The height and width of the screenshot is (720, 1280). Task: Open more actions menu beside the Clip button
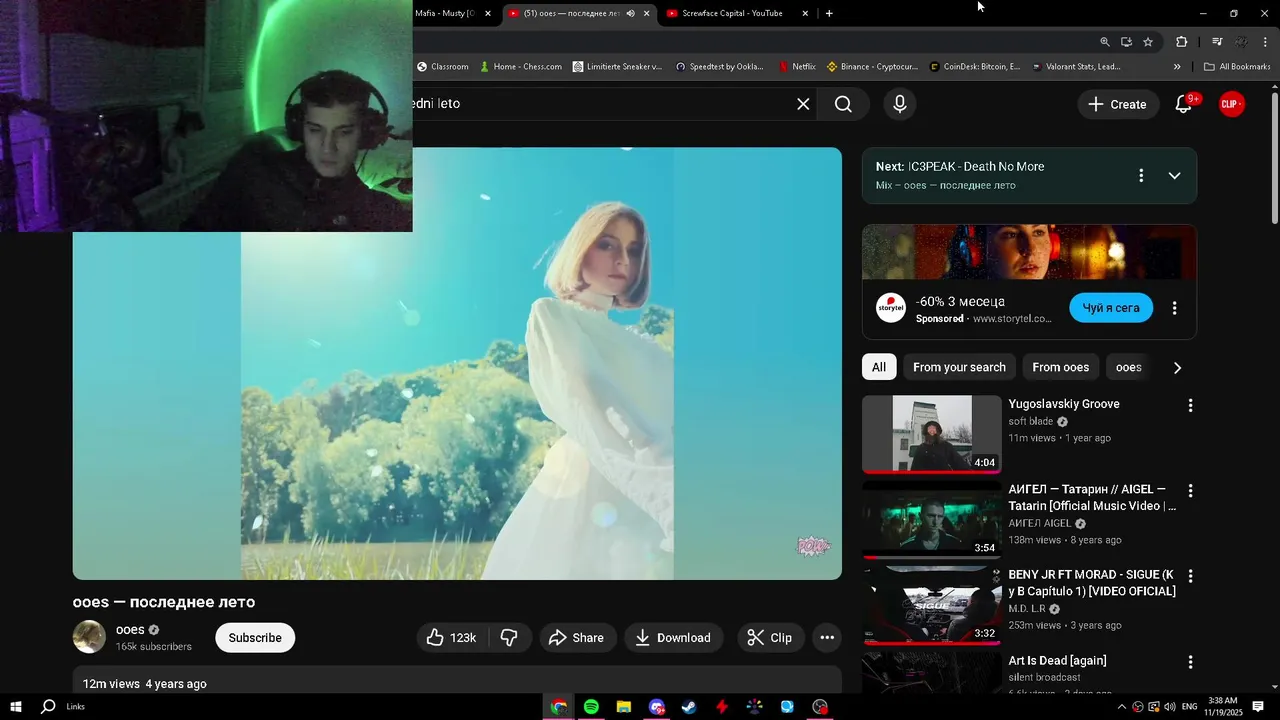point(827,638)
